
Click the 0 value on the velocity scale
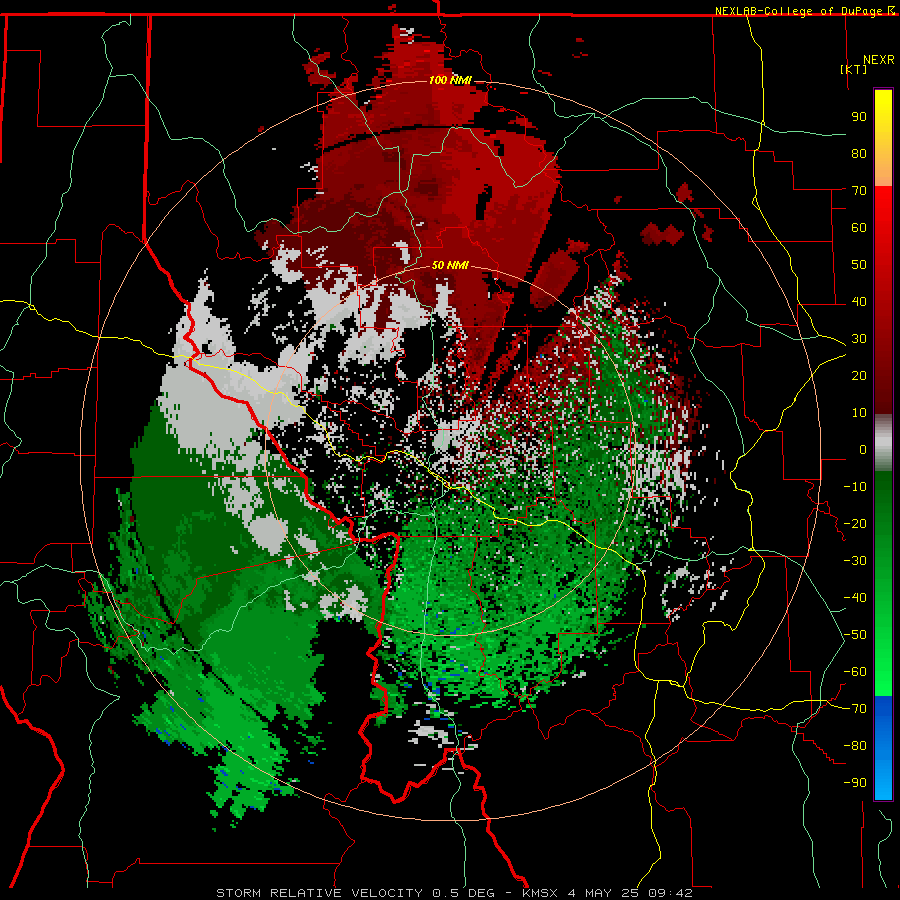(x=863, y=450)
